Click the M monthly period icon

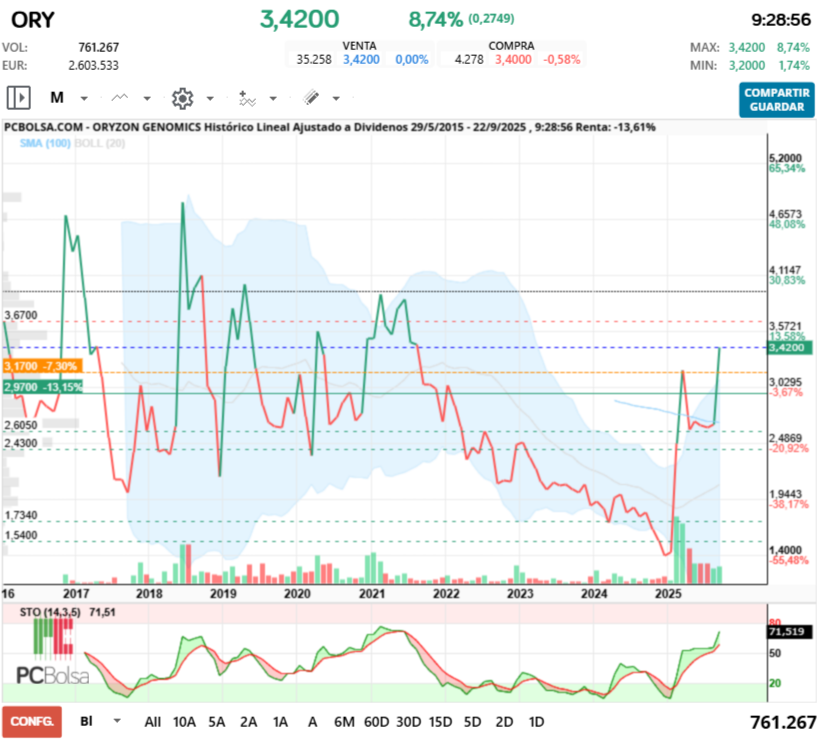pyautogui.click(x=57, y=98)
